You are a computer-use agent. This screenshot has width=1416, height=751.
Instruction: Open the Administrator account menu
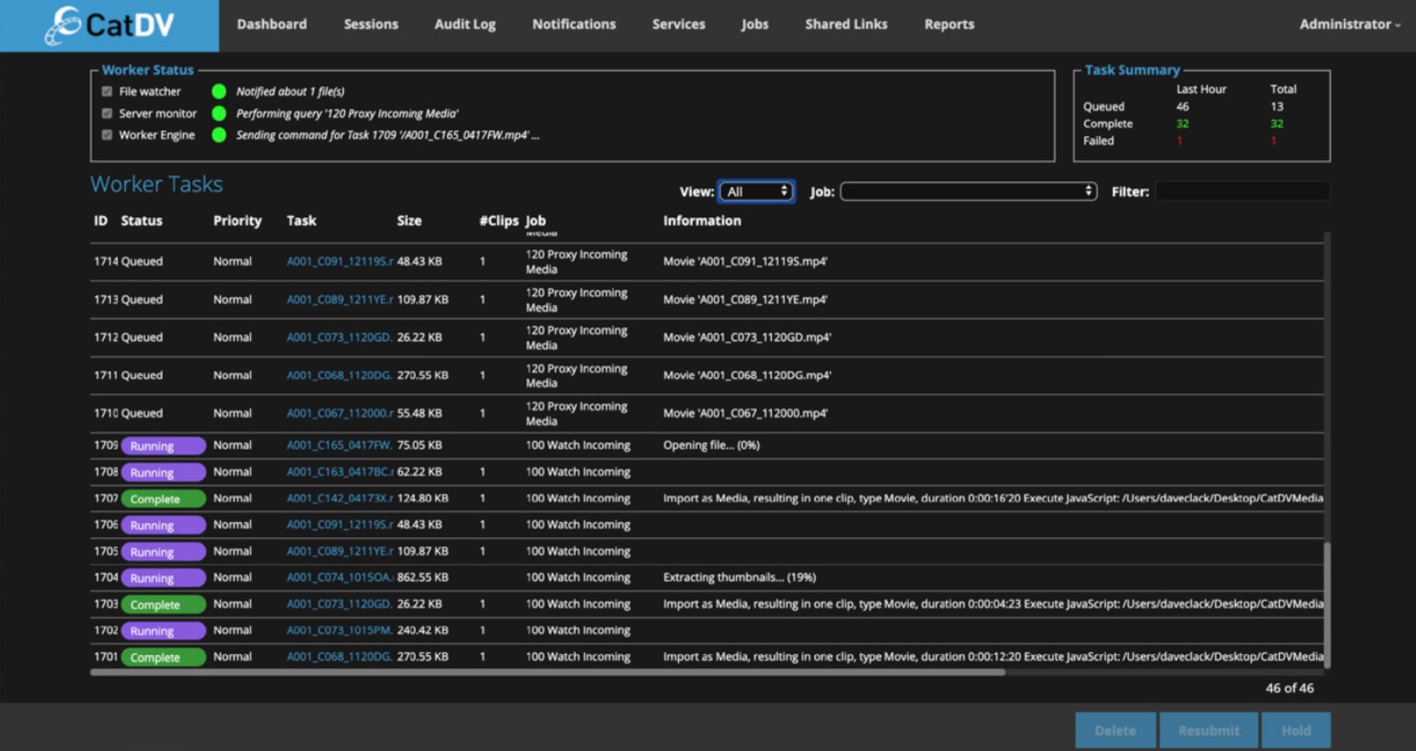point(1349,25)
